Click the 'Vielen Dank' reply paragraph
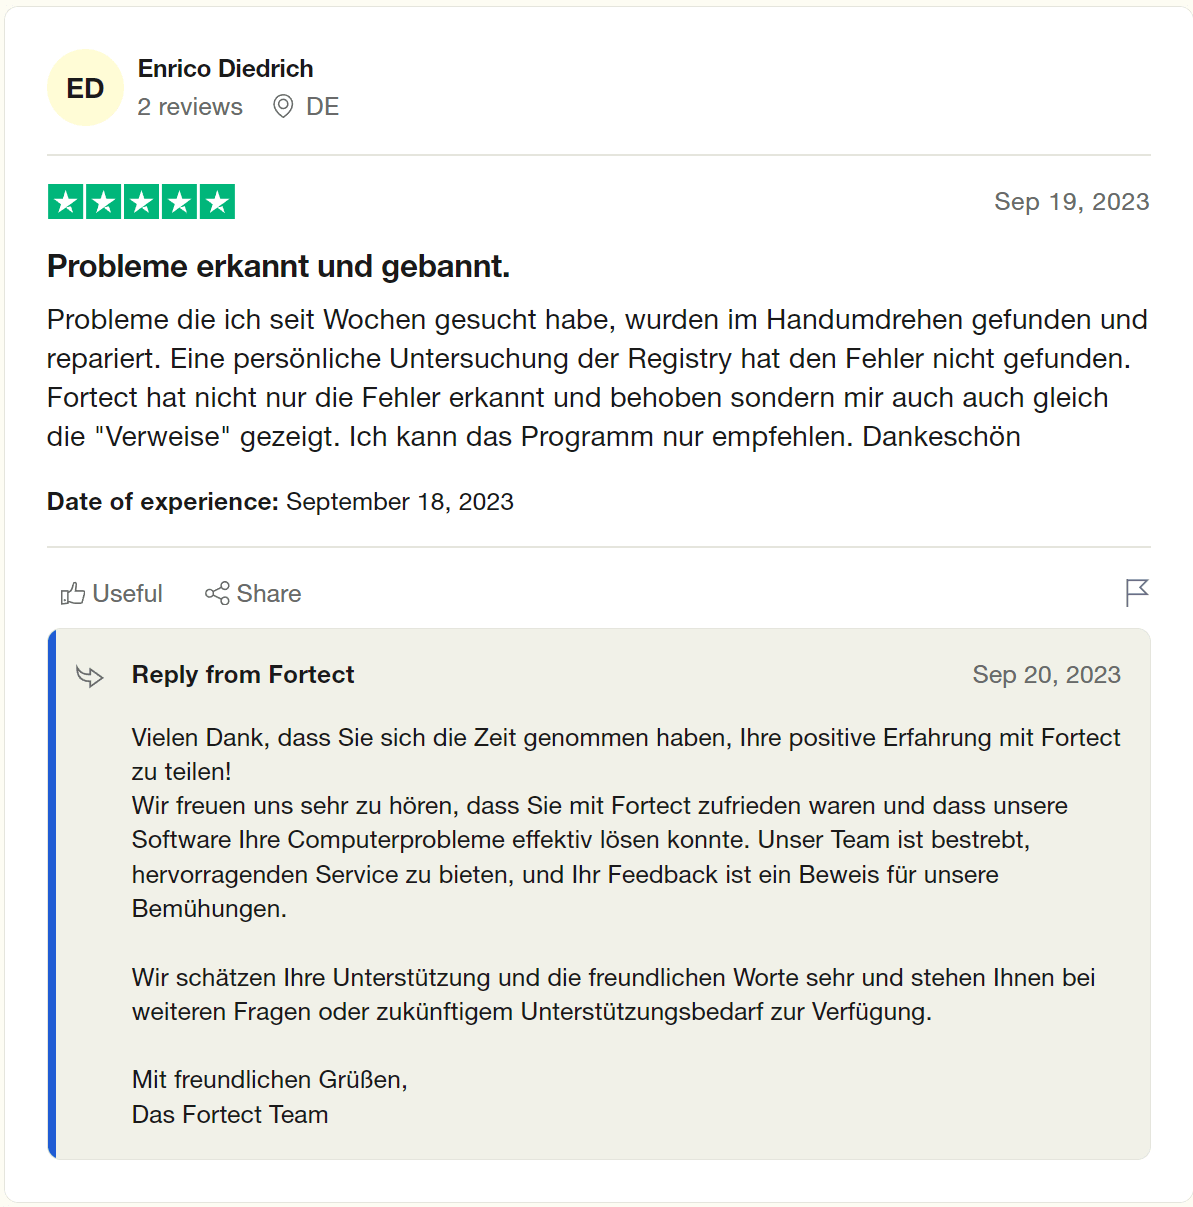The width and height of the screenshot is (1193, 1207). point(625,754)
